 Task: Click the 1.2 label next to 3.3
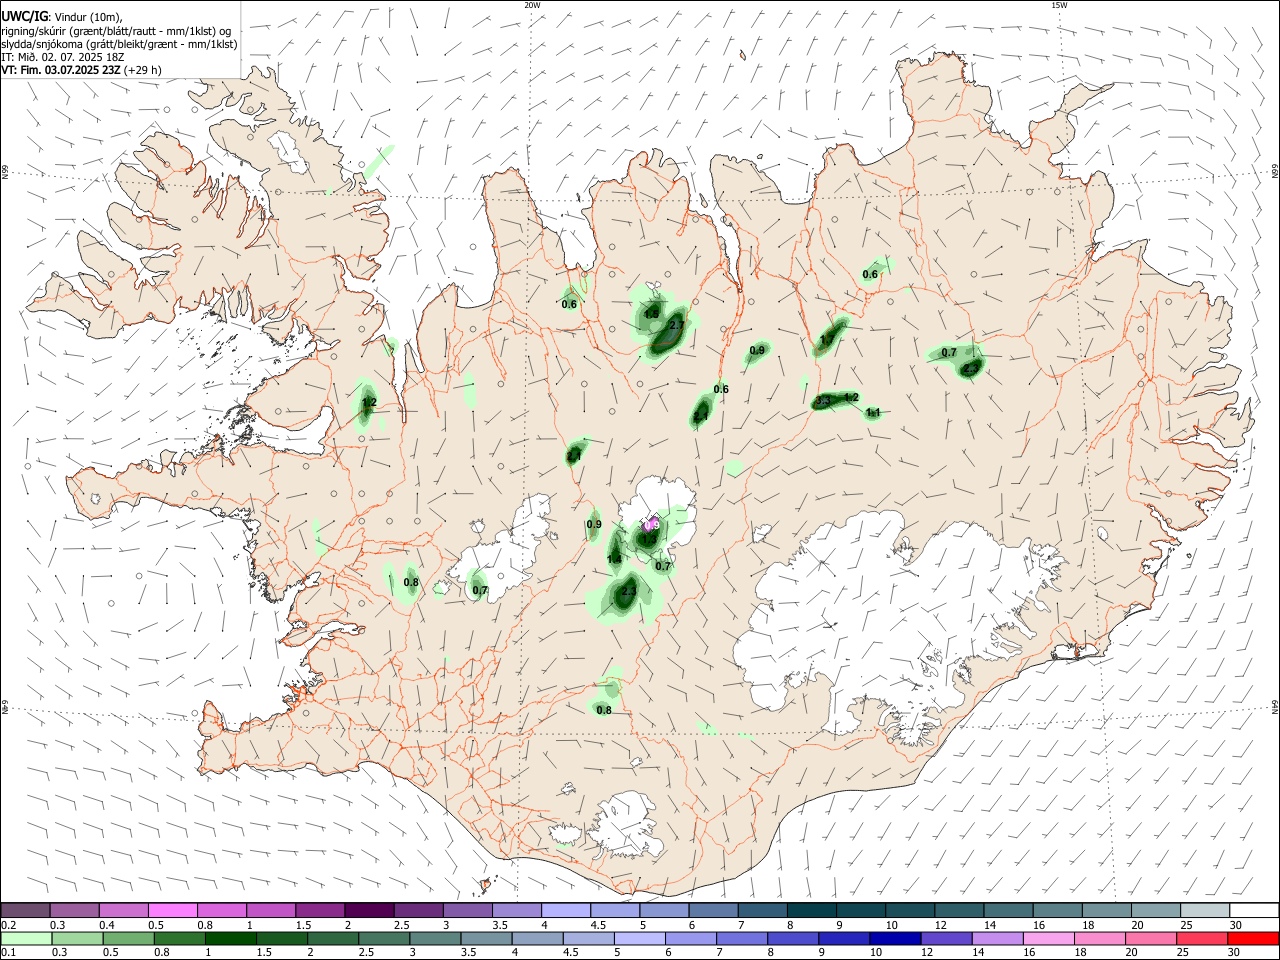(x=851, y=397)
